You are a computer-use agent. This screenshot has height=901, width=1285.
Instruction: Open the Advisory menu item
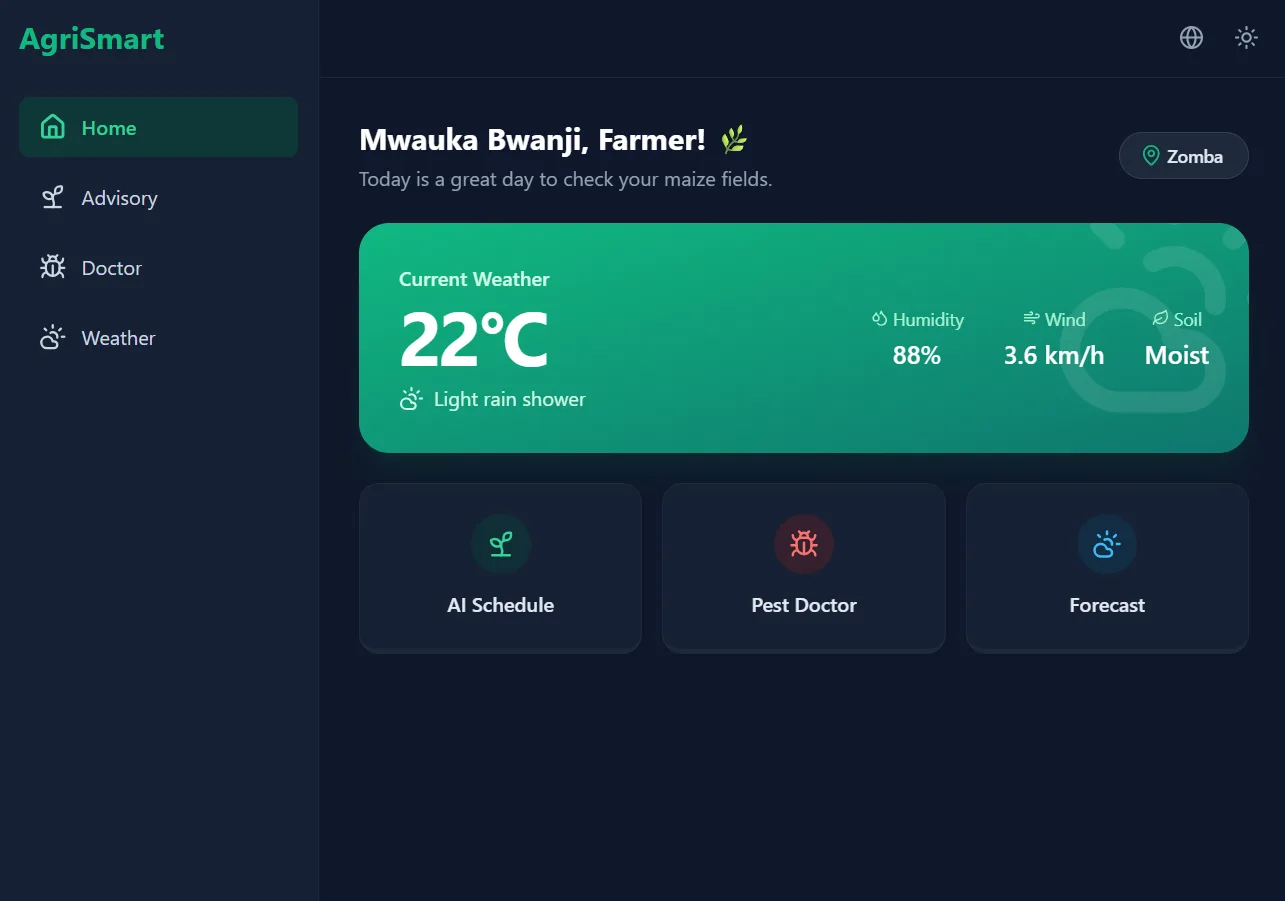(x=158, y=197)
